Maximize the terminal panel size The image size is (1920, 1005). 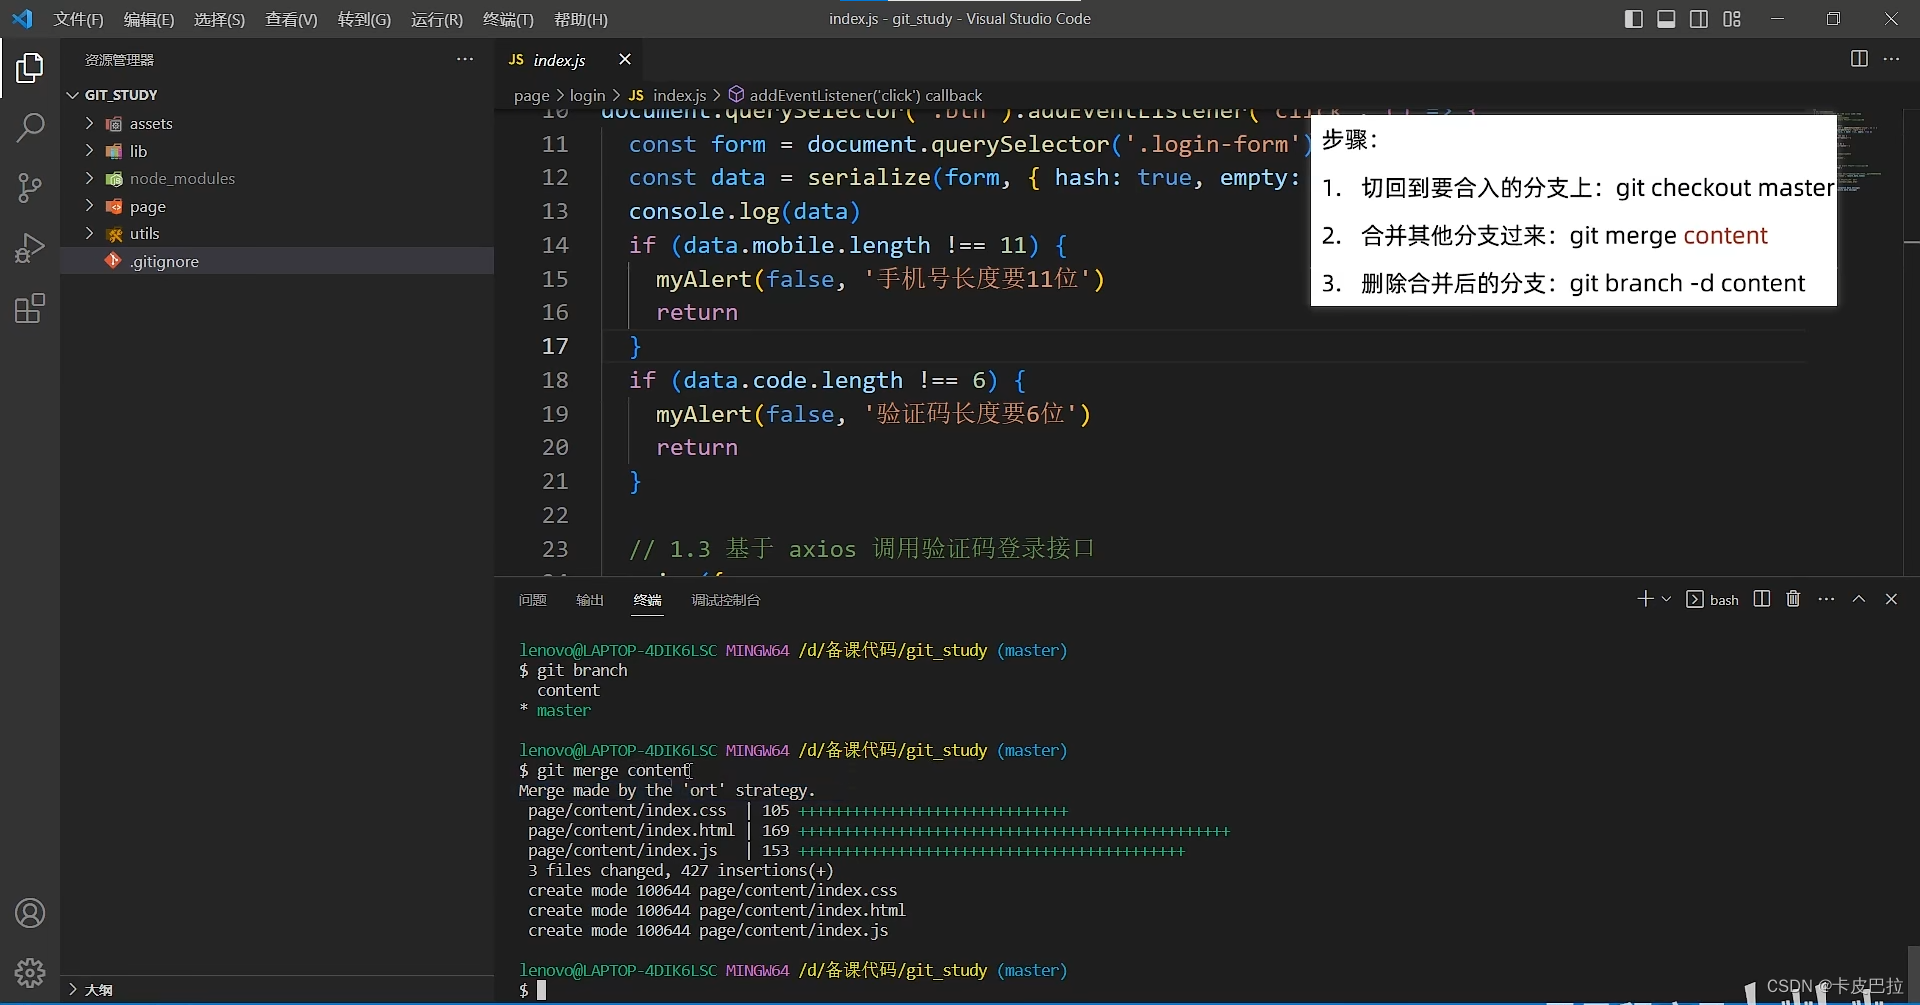point(1859,599)
